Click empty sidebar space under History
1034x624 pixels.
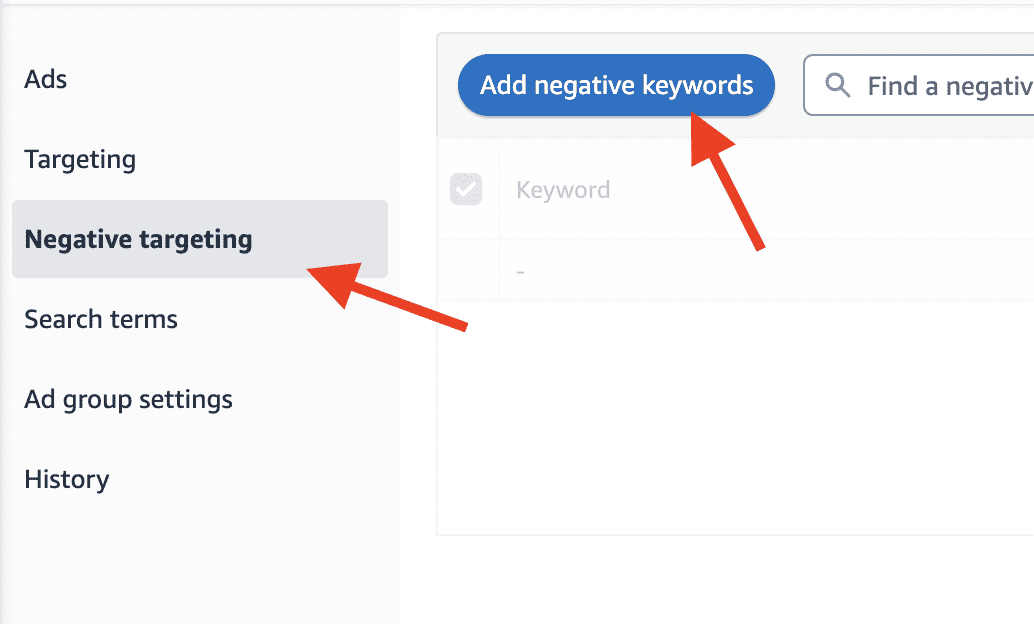pyautogui.click(x=200, y=561)
